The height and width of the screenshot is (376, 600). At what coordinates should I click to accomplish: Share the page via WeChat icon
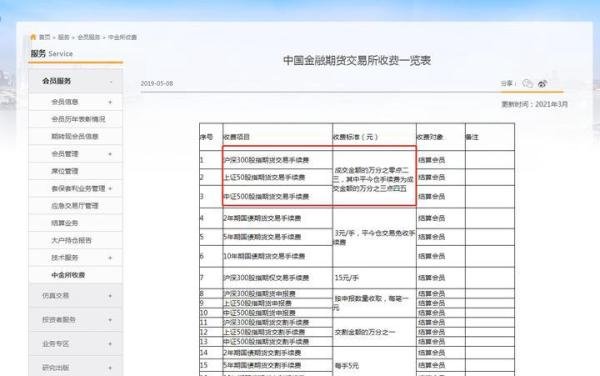[528, 83]
